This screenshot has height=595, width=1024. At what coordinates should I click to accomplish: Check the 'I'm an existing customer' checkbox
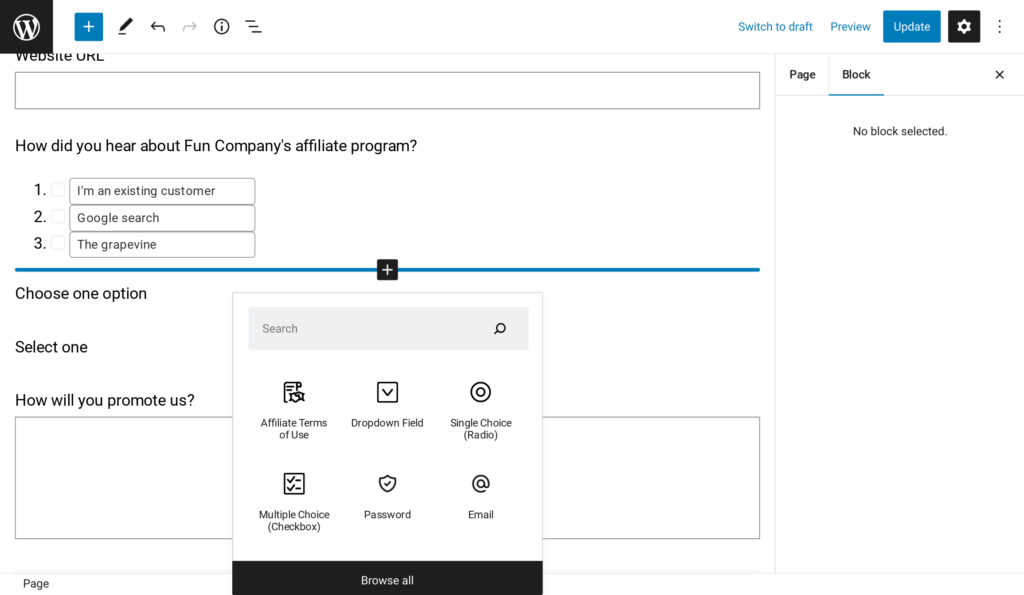[x=57, y=190]
